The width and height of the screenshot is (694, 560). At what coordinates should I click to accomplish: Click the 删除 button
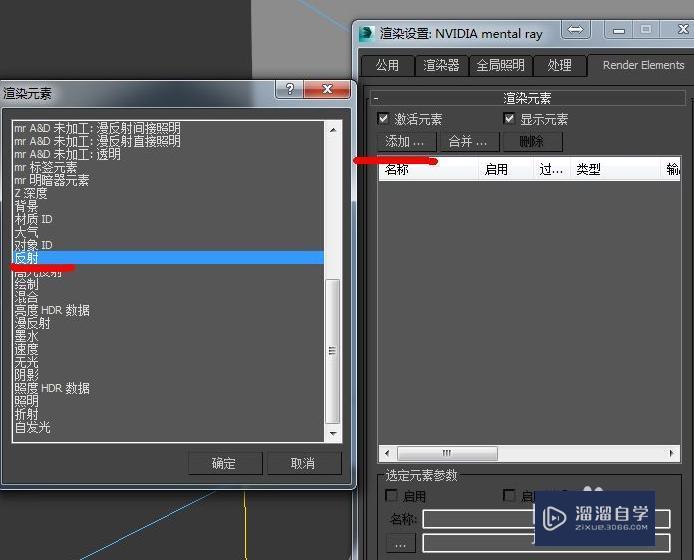pyautogui.click(x=532, y=142)
